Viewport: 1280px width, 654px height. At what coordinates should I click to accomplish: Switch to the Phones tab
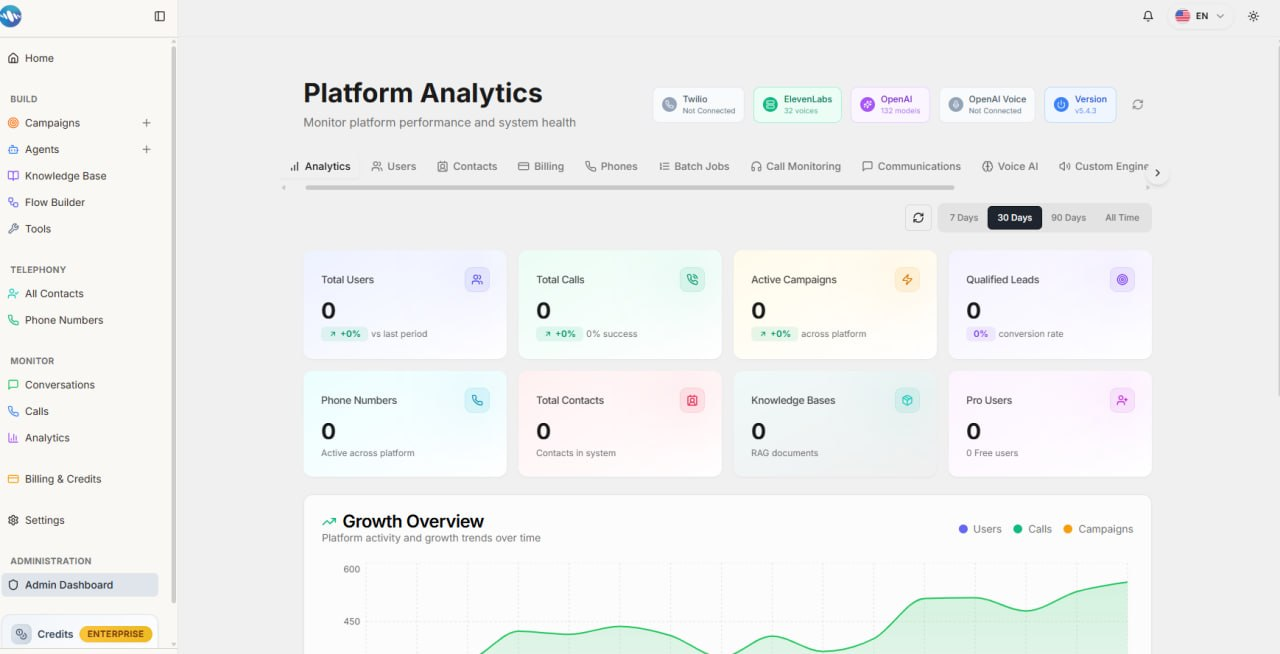click(x=611, y=166)
